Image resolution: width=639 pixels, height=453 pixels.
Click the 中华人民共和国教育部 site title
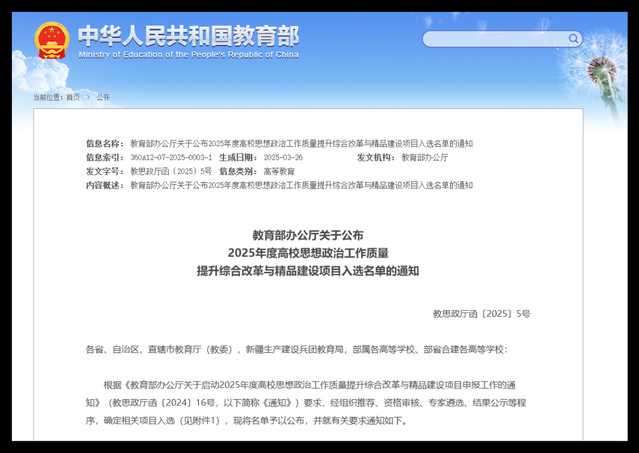(188, 34)
